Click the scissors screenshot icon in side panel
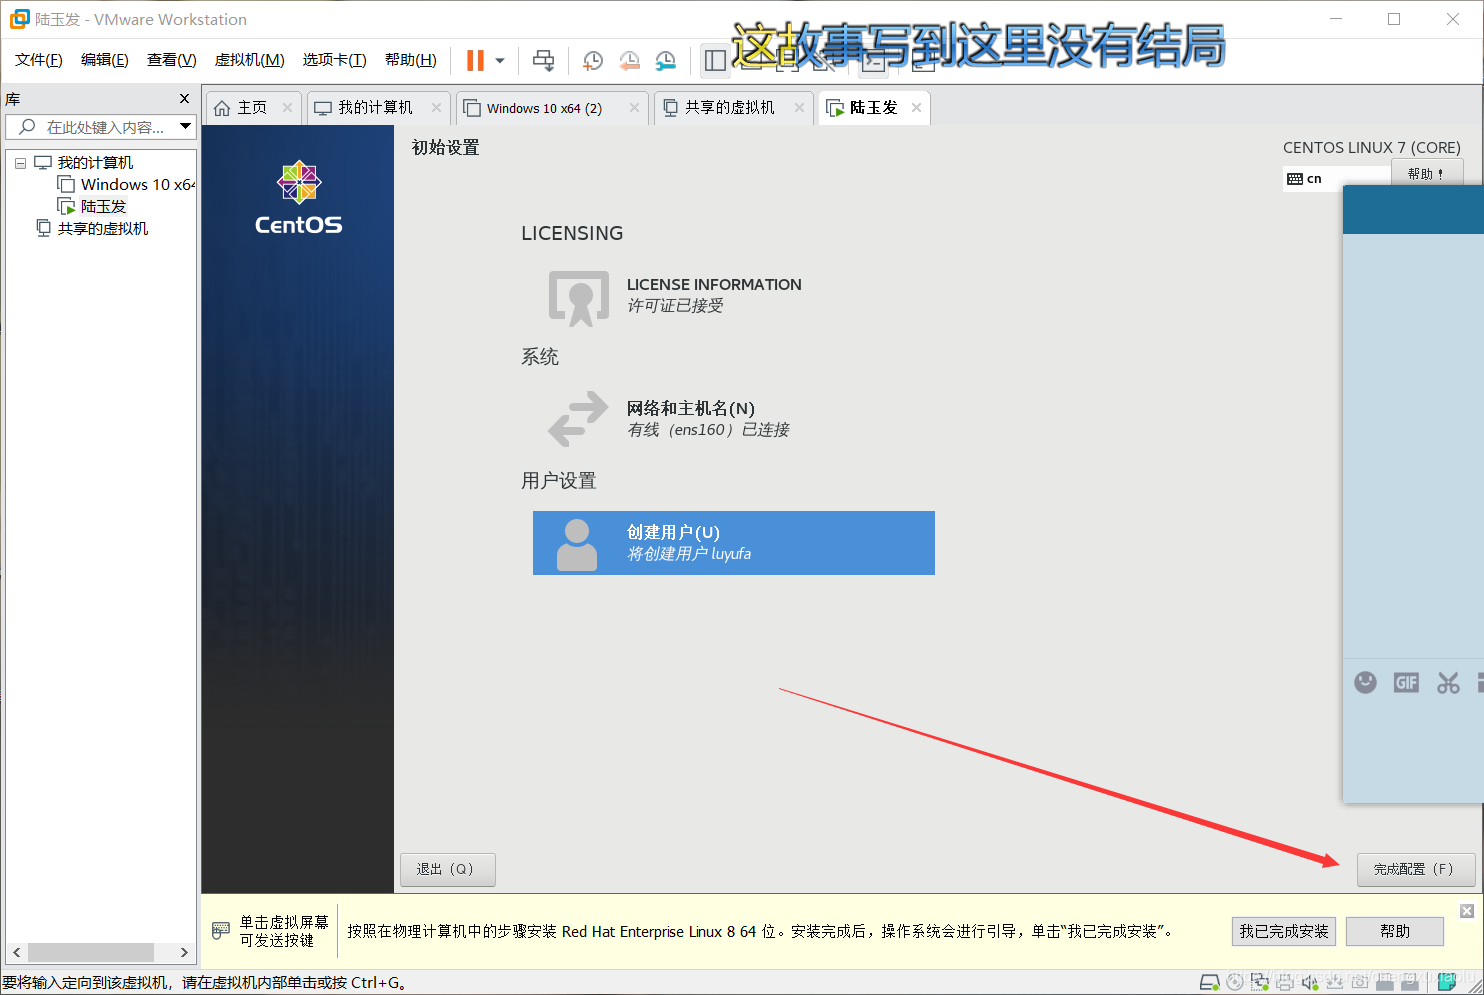Screen dimensions: 1484x995 pos(1448,682)
